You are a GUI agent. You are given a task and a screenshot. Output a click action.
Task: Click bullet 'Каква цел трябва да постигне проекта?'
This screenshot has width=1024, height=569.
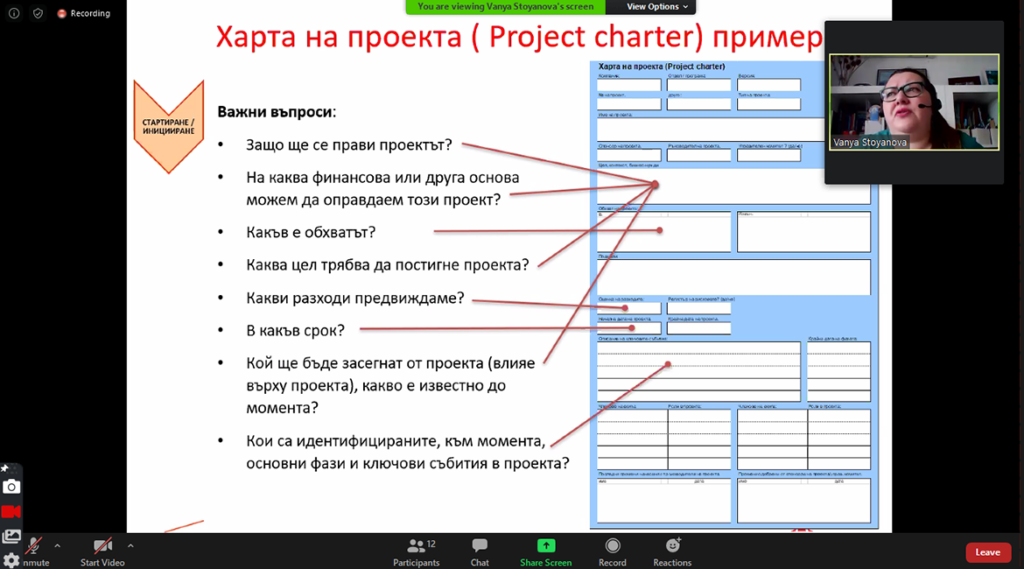387,265
